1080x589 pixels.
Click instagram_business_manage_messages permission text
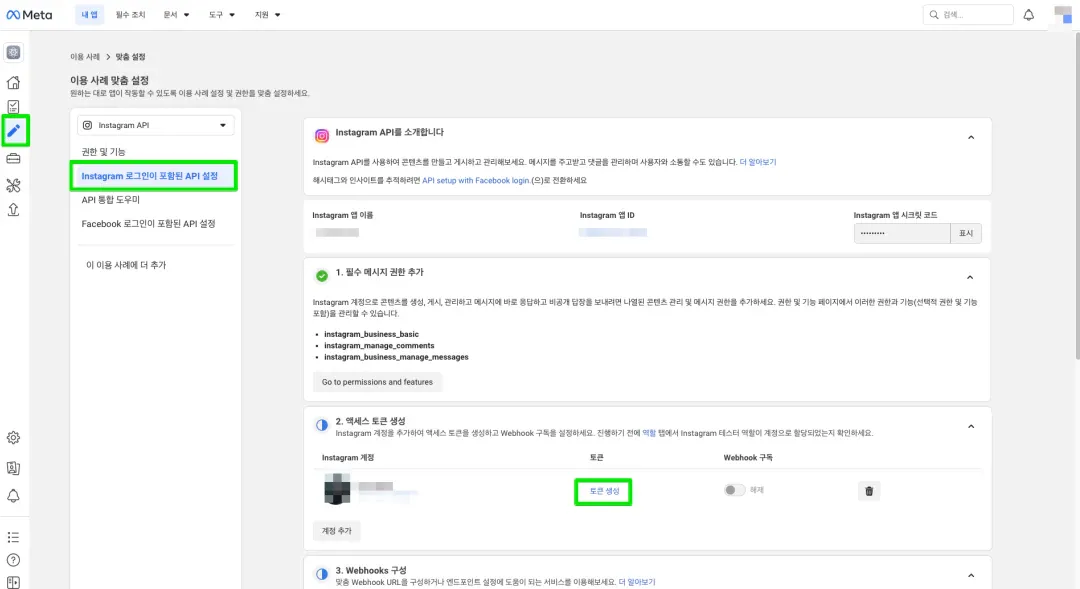click(396, 358)
